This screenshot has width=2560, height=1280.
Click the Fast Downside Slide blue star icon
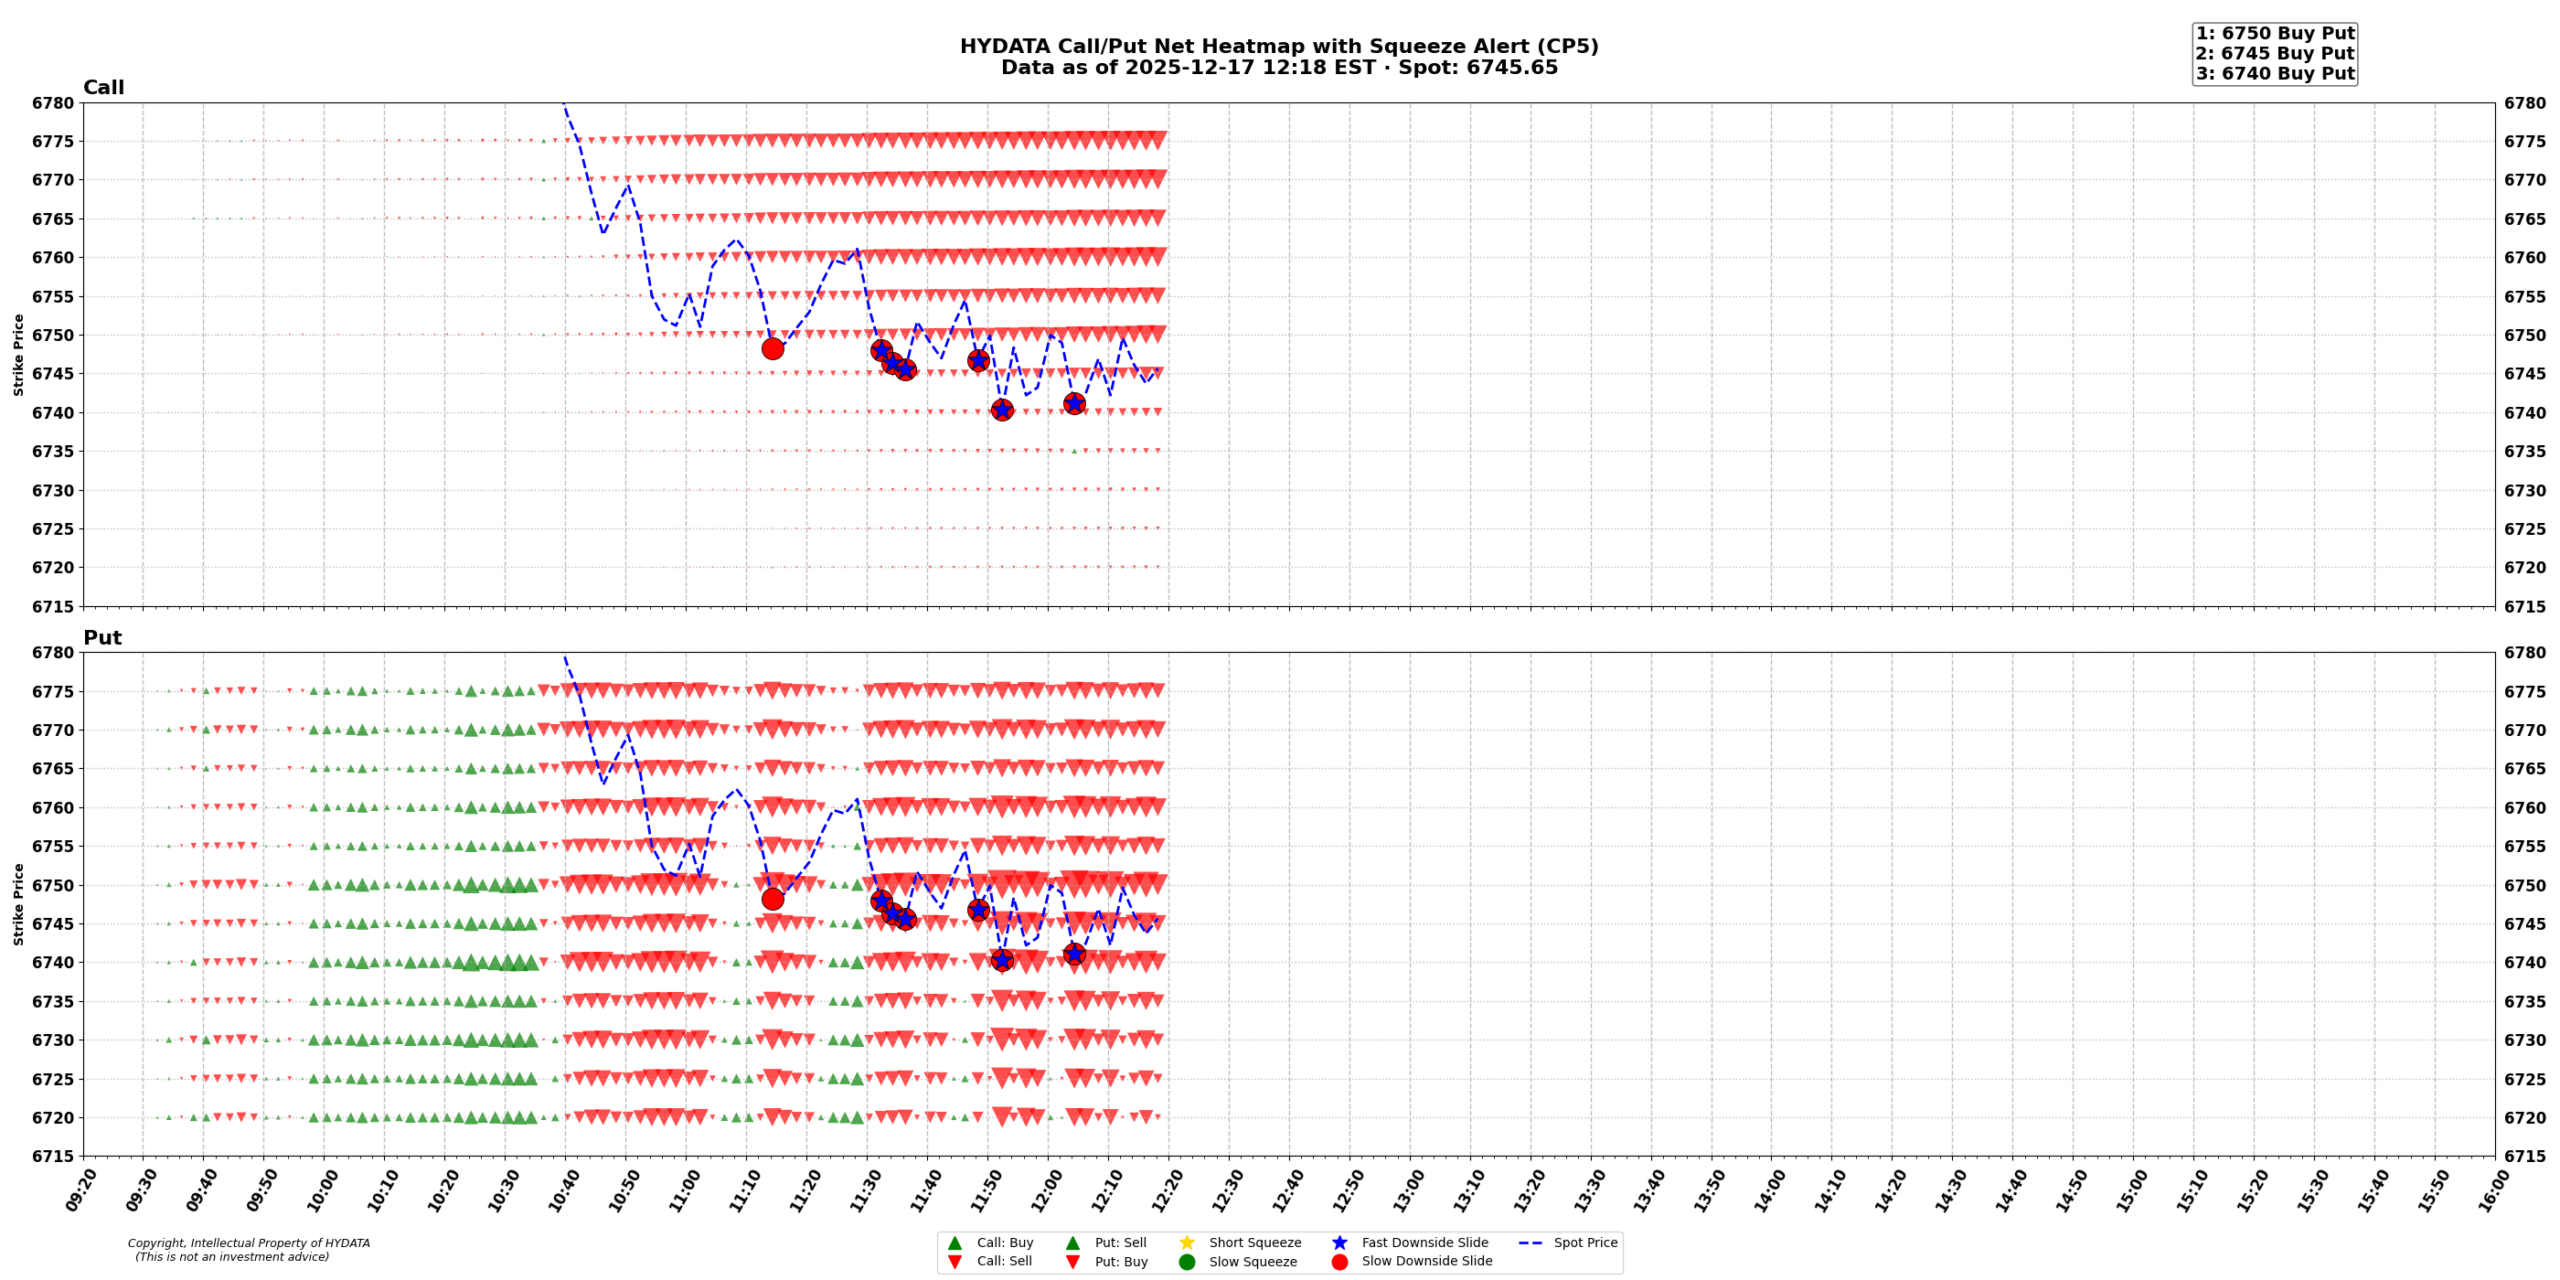1340,1242
